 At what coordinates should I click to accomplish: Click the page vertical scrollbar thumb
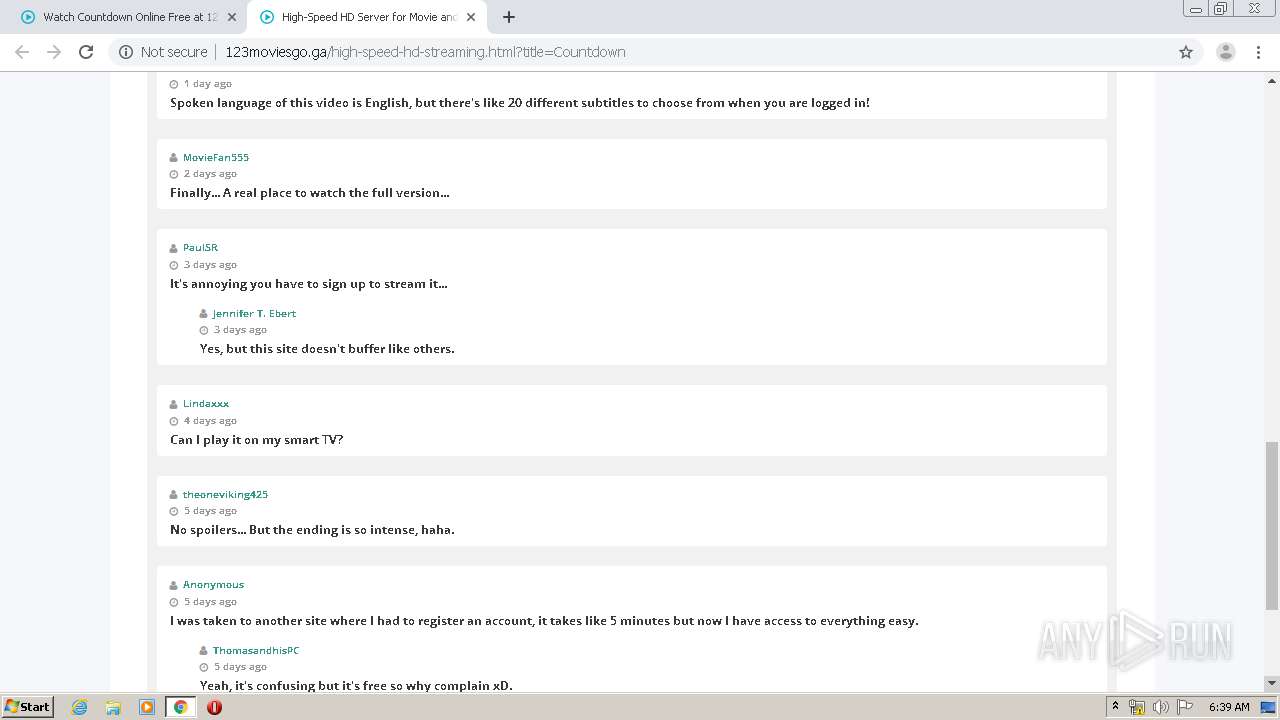(x=1272, y=525)
